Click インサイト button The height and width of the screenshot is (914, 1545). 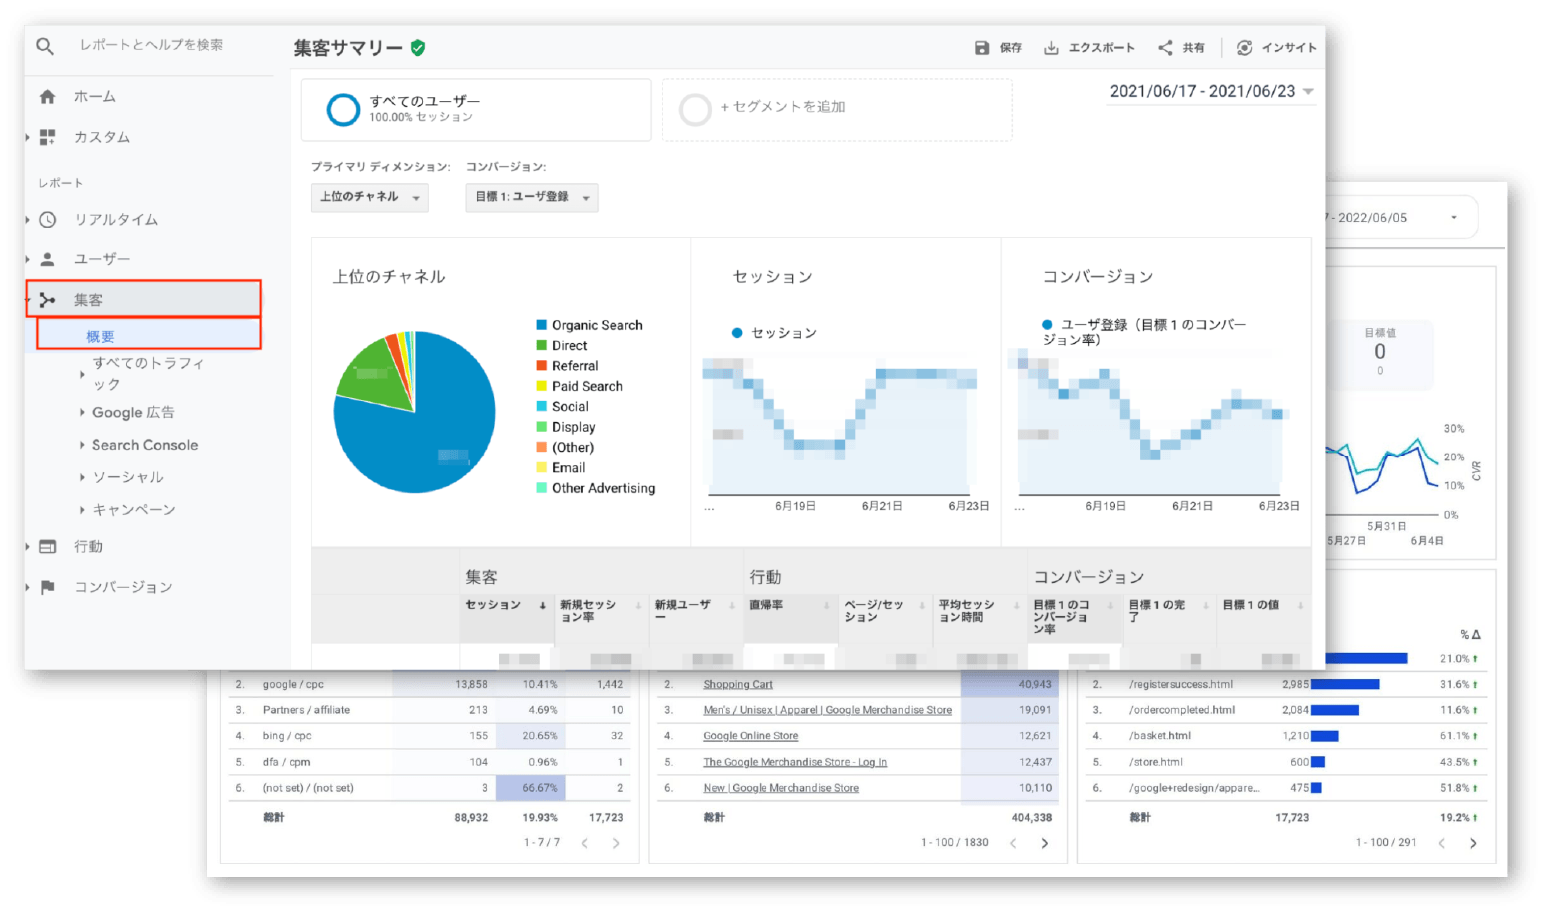(x=1276, y=48)
